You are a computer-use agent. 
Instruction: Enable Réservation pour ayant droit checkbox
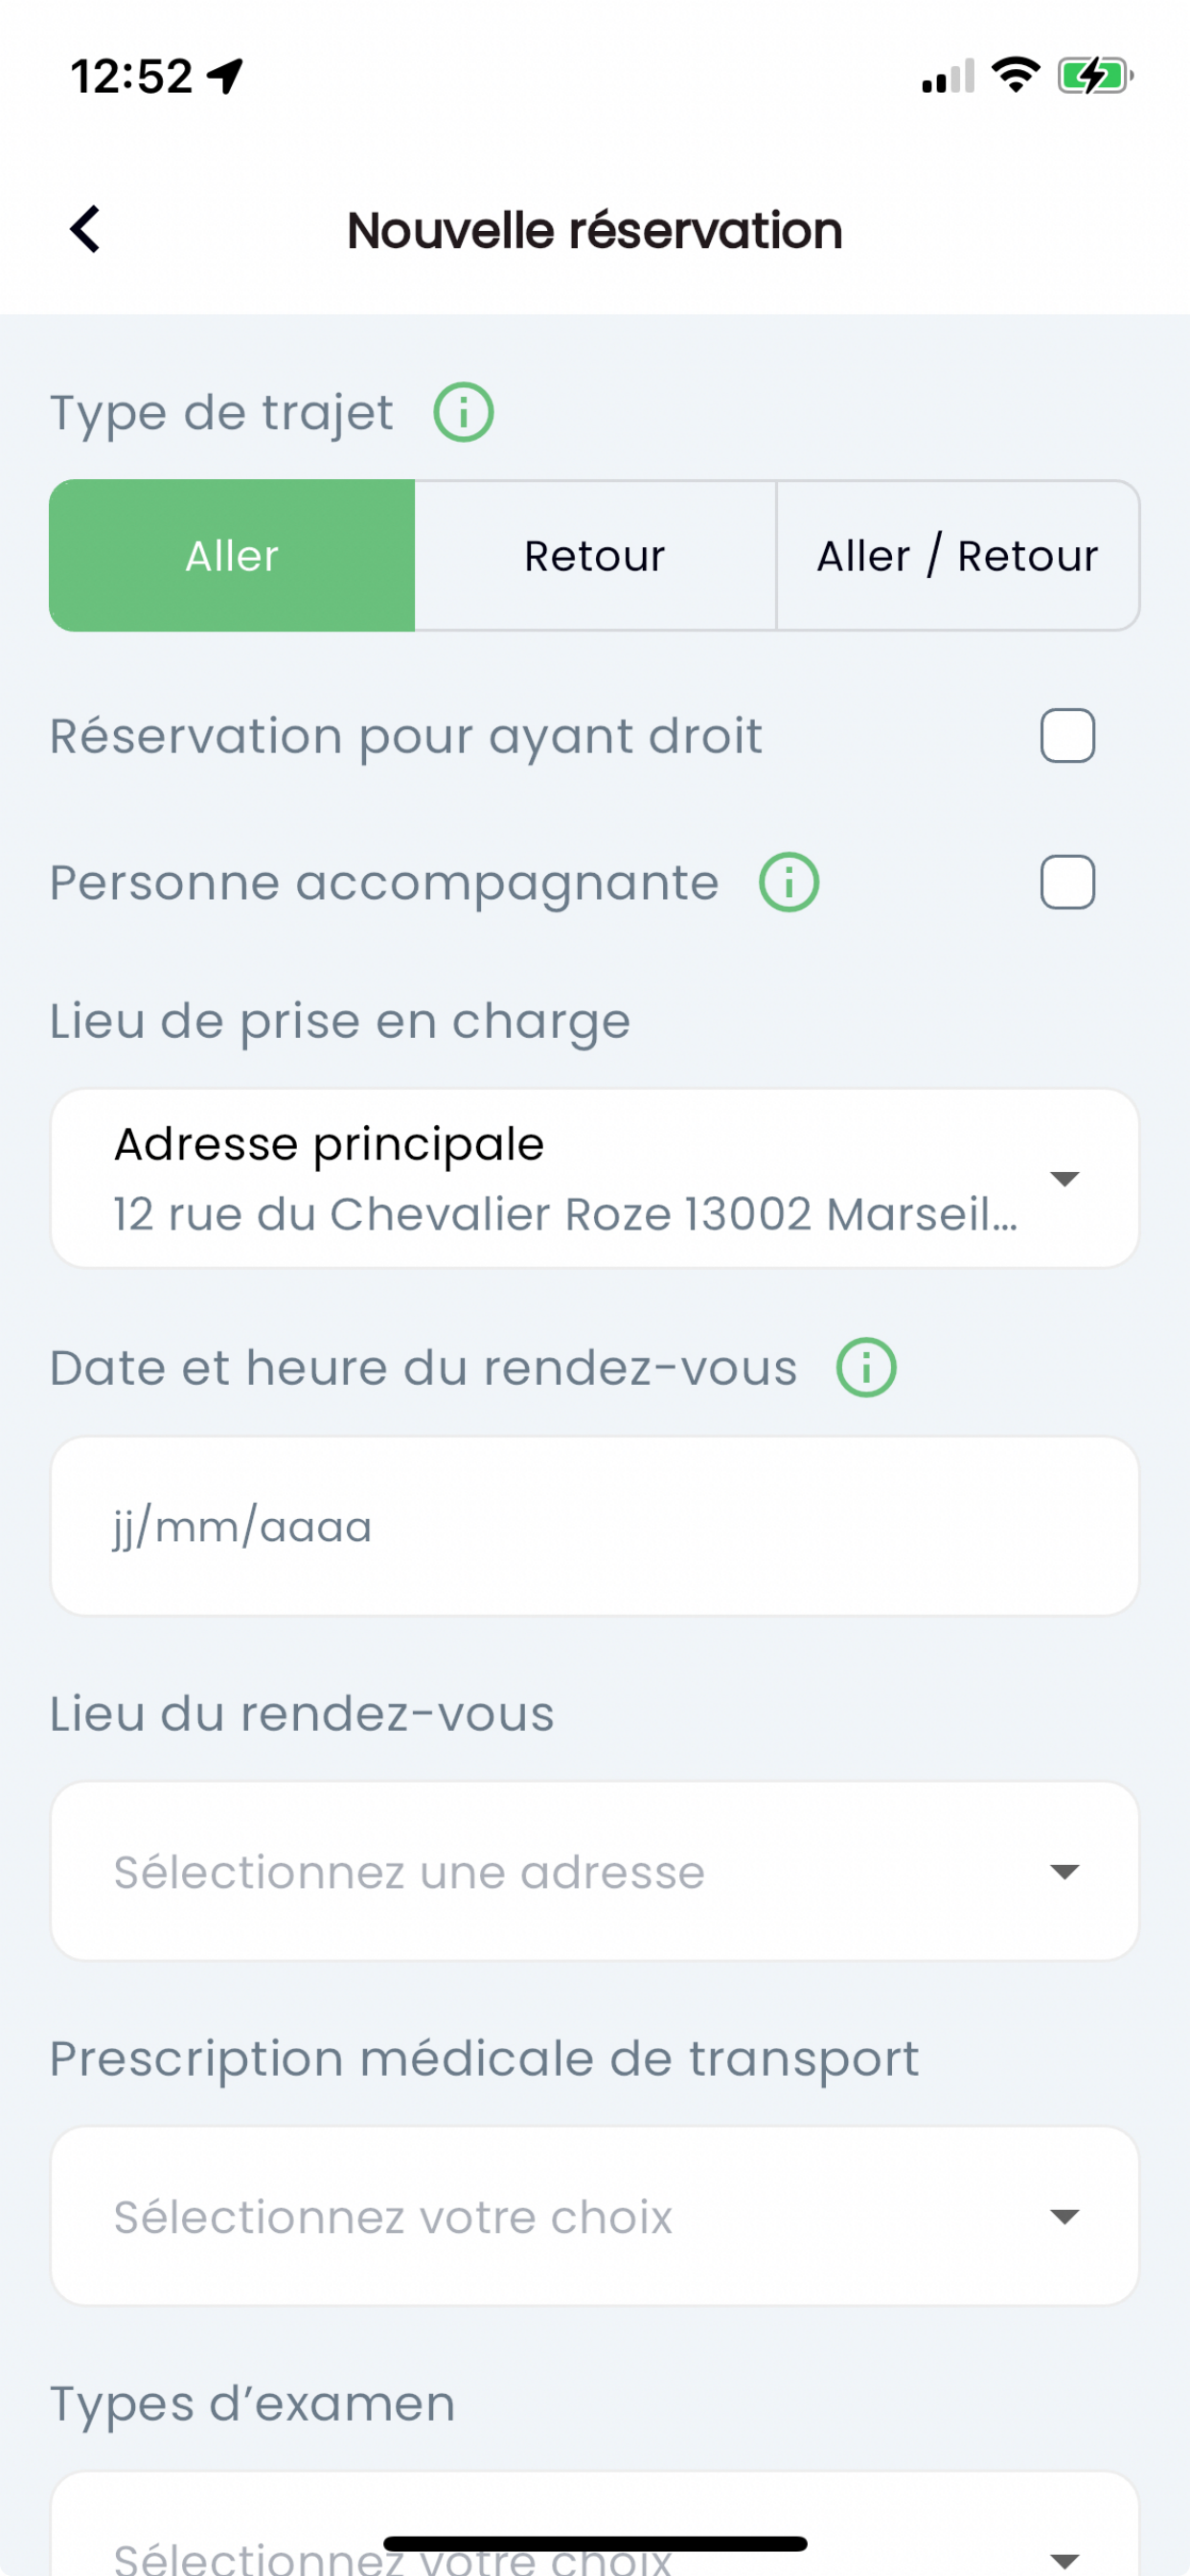point(1067,736)
